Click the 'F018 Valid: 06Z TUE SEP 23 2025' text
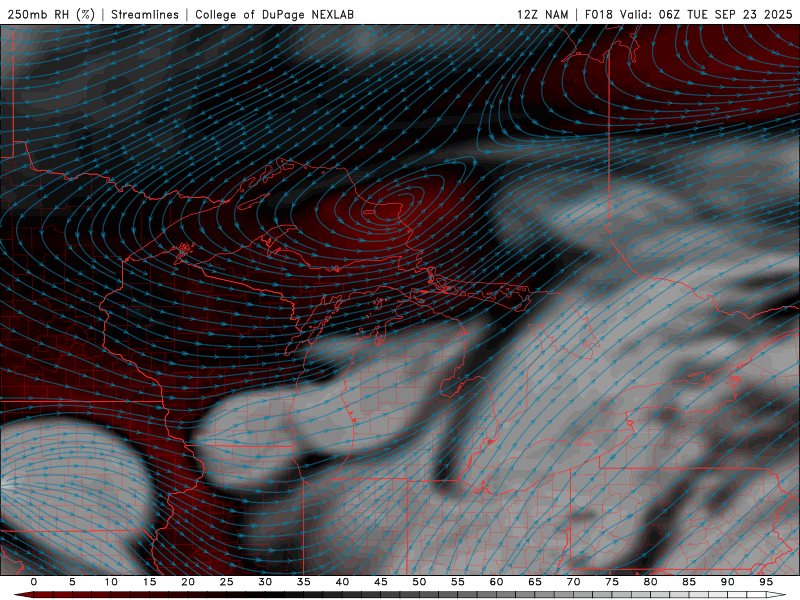This screenshot has width=800, height=600. [x=688, y=15]
